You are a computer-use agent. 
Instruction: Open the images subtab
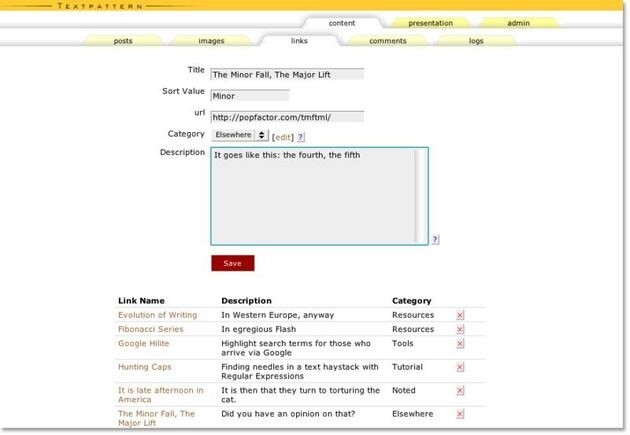212,41
